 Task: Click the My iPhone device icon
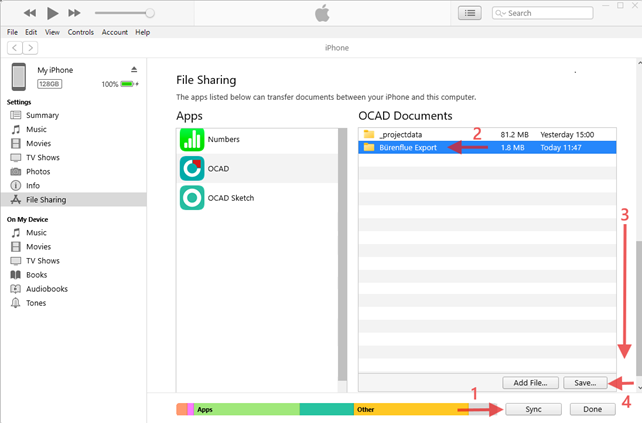pos(18,77)
